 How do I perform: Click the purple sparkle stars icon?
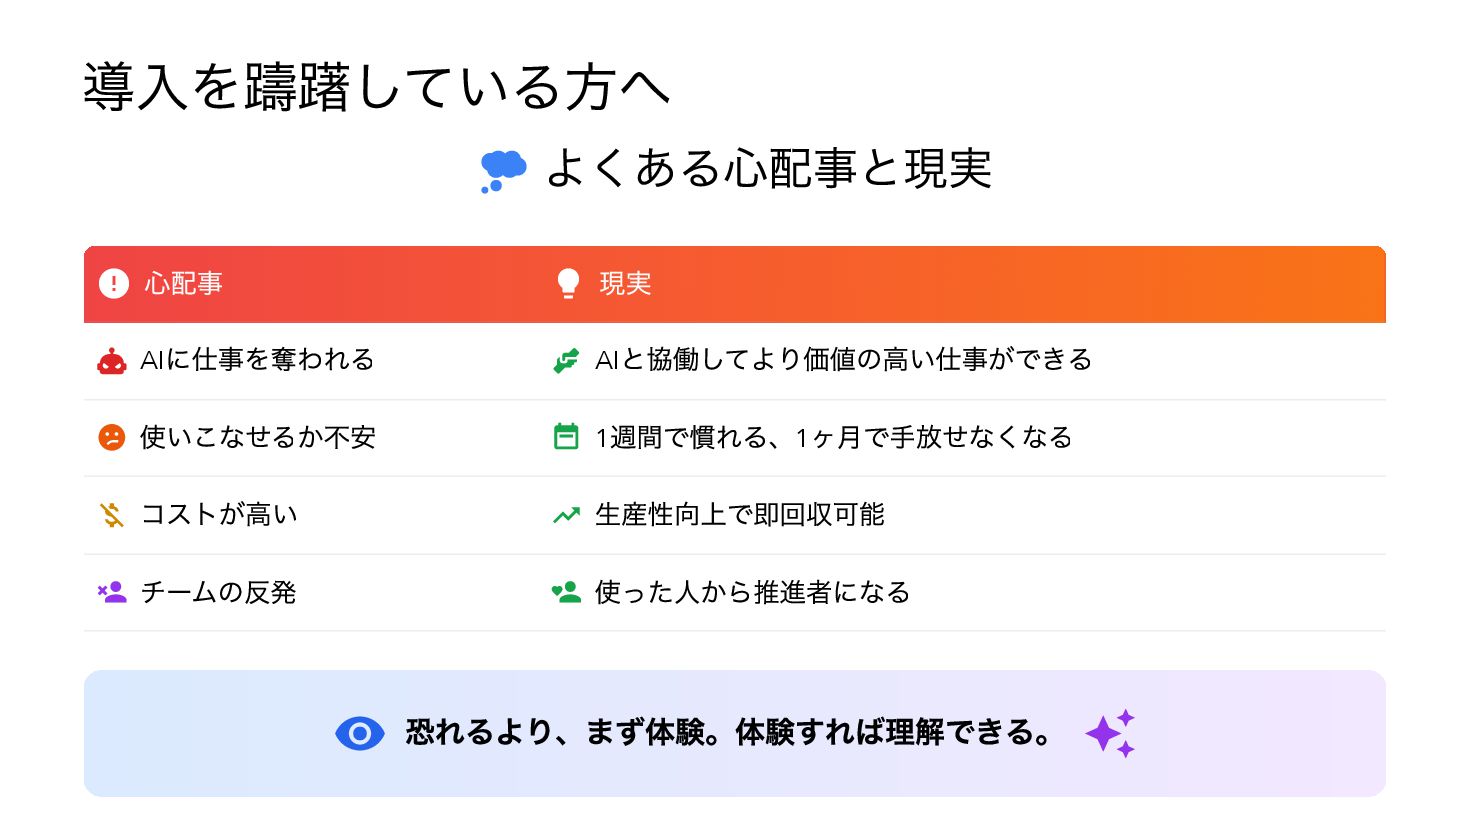point(1110,734)
